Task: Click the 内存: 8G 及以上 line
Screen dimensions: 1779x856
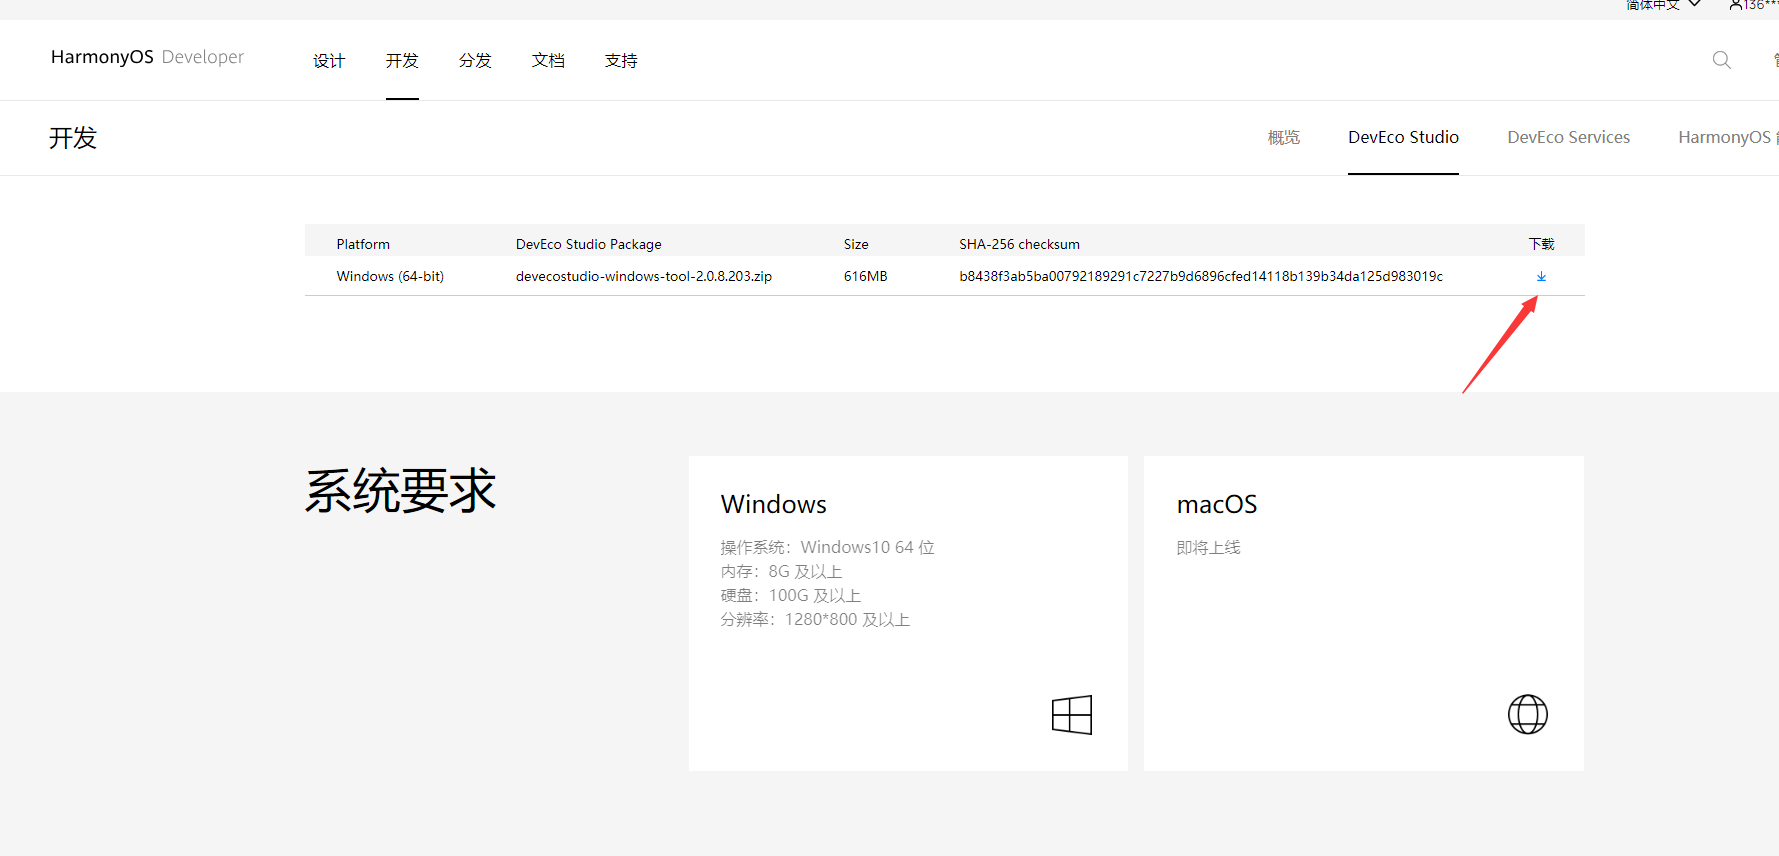Action: (x=781, y=571)
